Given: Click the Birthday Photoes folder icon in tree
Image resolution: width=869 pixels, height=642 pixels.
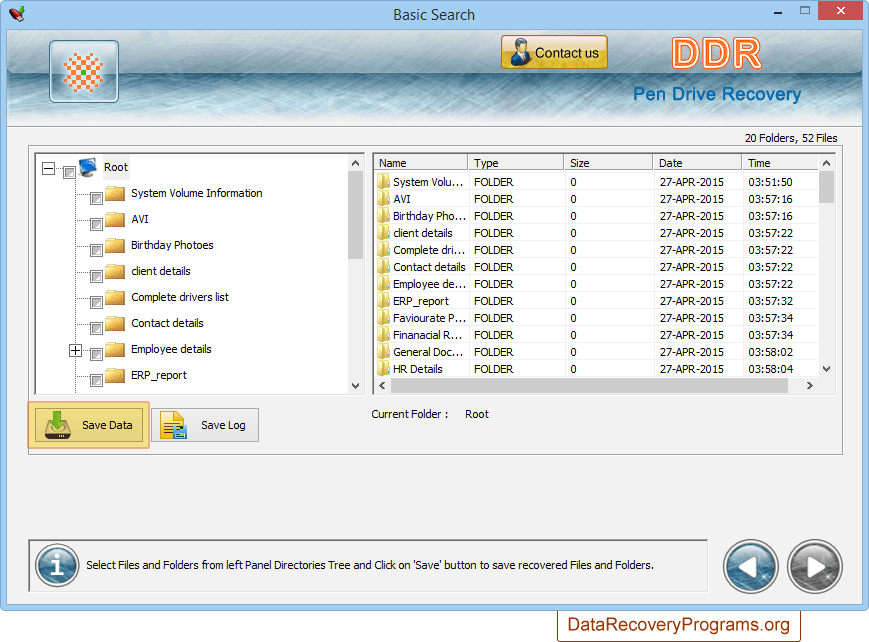Looking at the screenshot, I should click(x=115, y=245).
